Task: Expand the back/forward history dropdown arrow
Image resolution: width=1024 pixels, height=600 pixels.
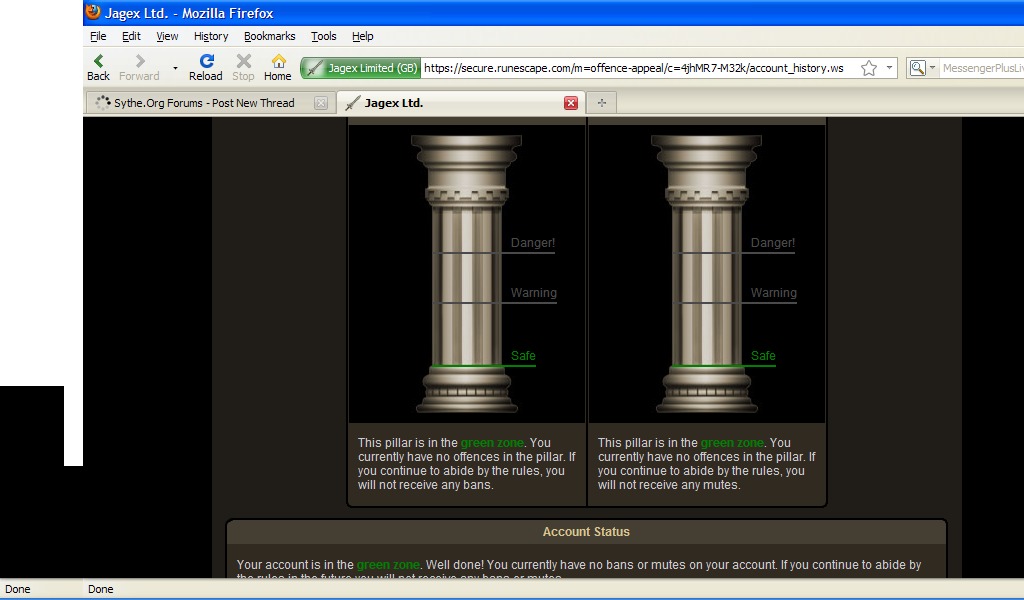Action: 175,68
